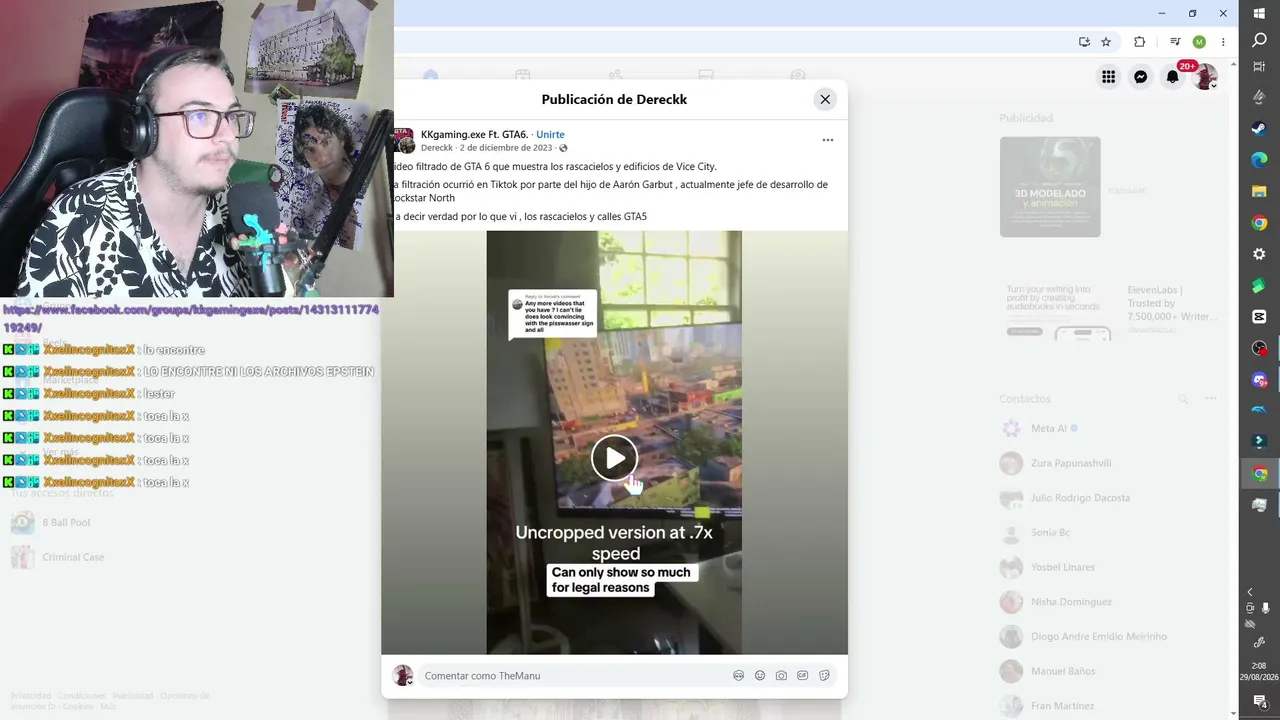Open the Dereckk author link
The image size is (1280, 720).
[437, 148]
